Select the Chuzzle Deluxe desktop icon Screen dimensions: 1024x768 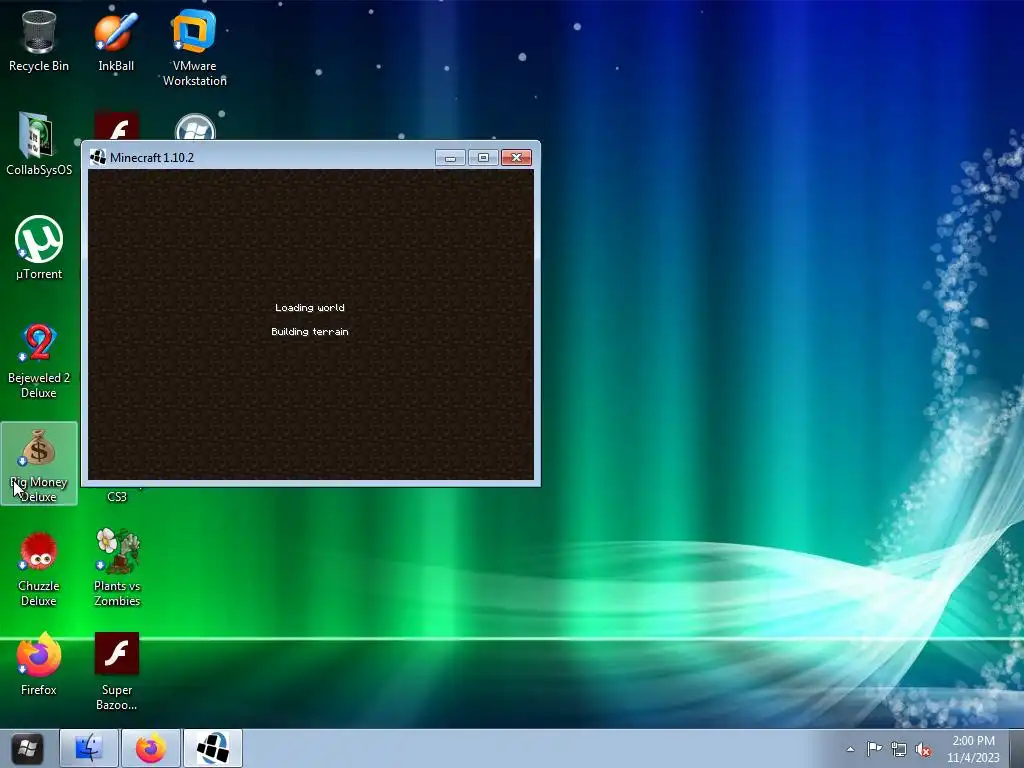(39, 569)
